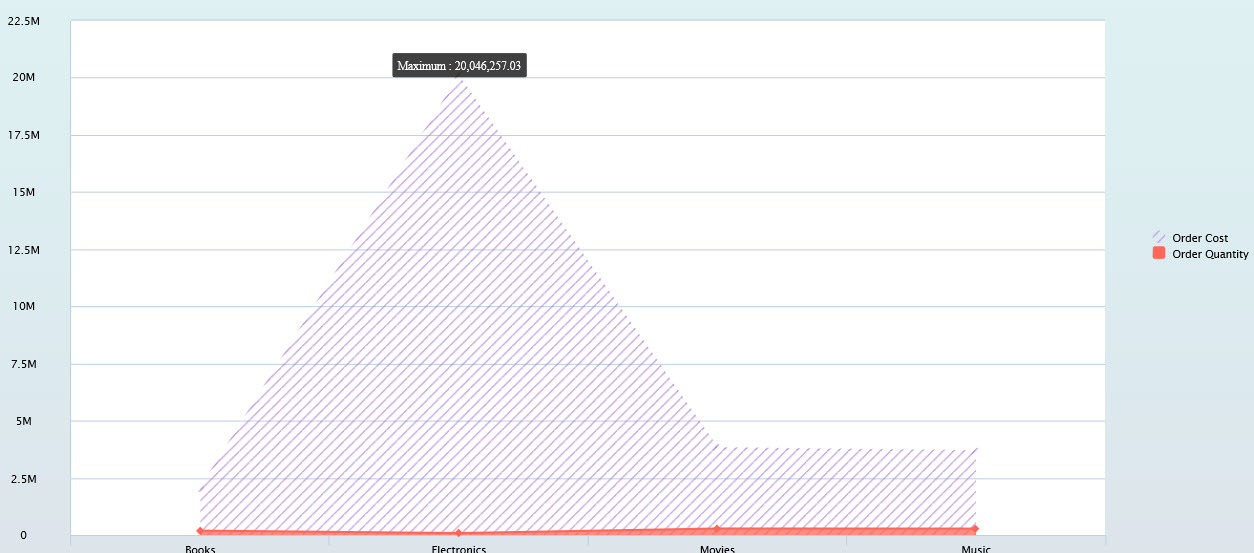Select the Books category axis label
This screenshot has width=1254, height=553.
click(x=200, y=548)
